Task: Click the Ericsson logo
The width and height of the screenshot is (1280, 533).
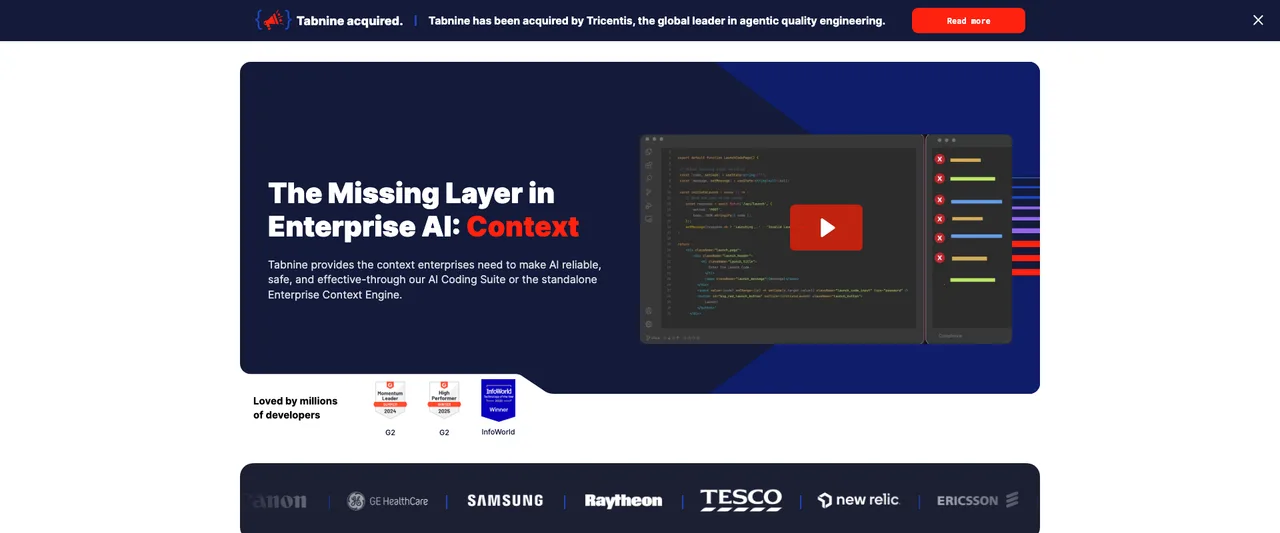Action: coord(977,500)
